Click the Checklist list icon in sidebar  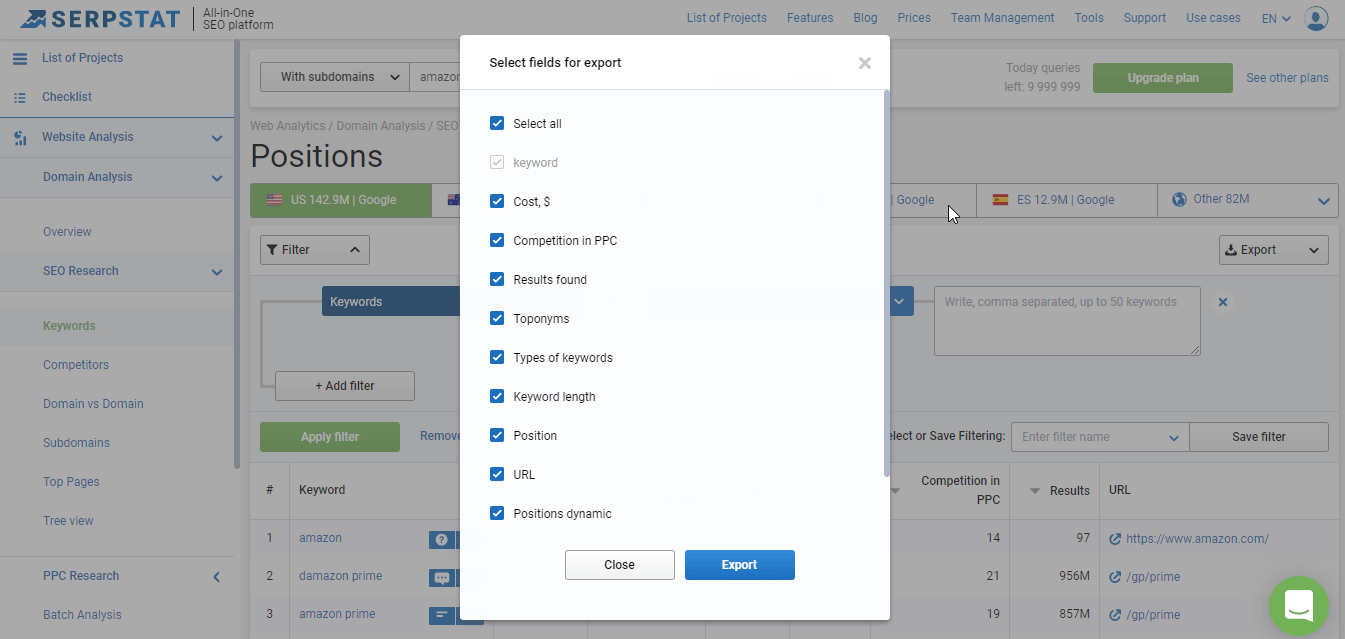20,97
